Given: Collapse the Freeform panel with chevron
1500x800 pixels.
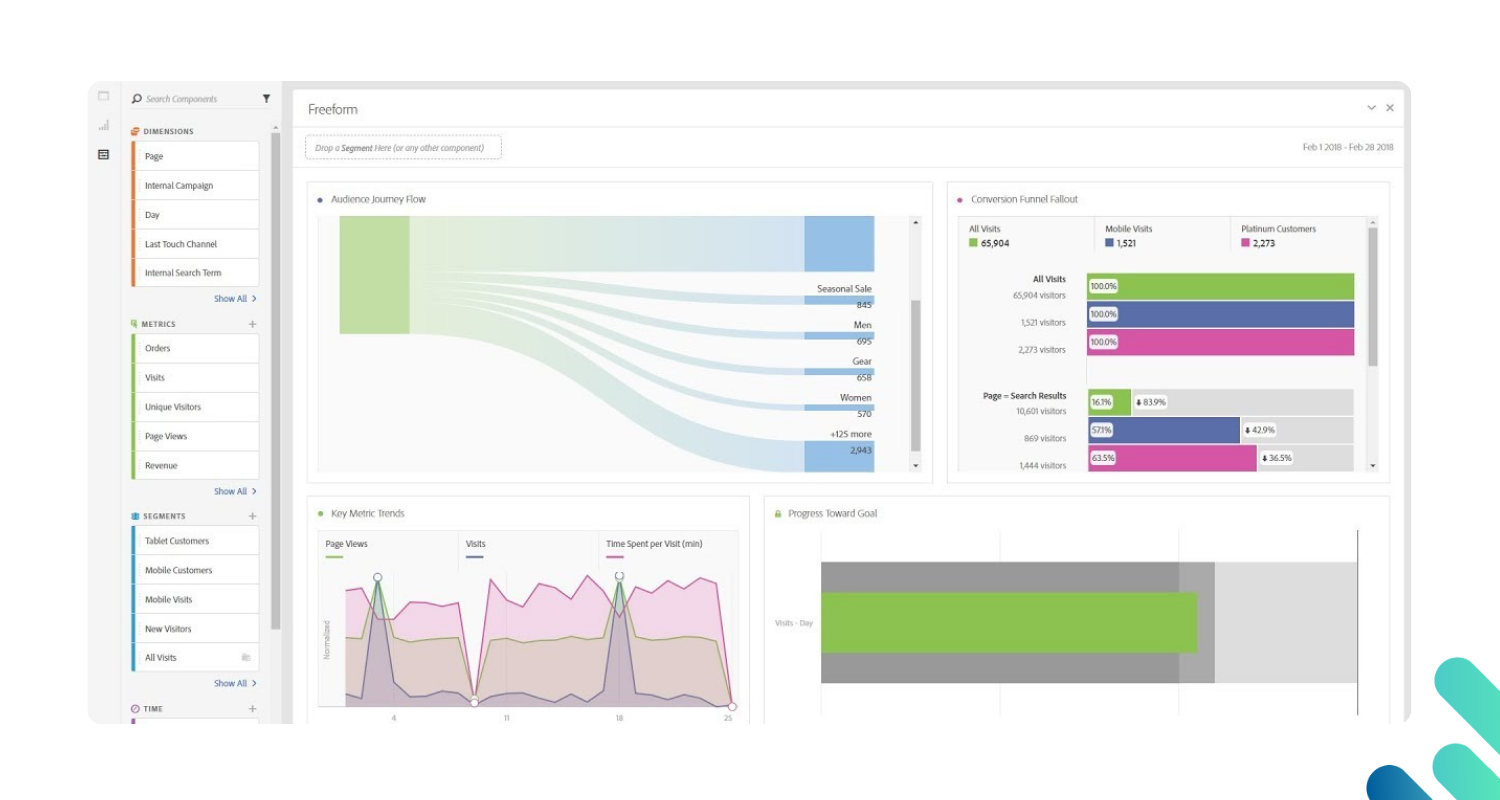Looking at the screenshot, I should coord(1371,108).
